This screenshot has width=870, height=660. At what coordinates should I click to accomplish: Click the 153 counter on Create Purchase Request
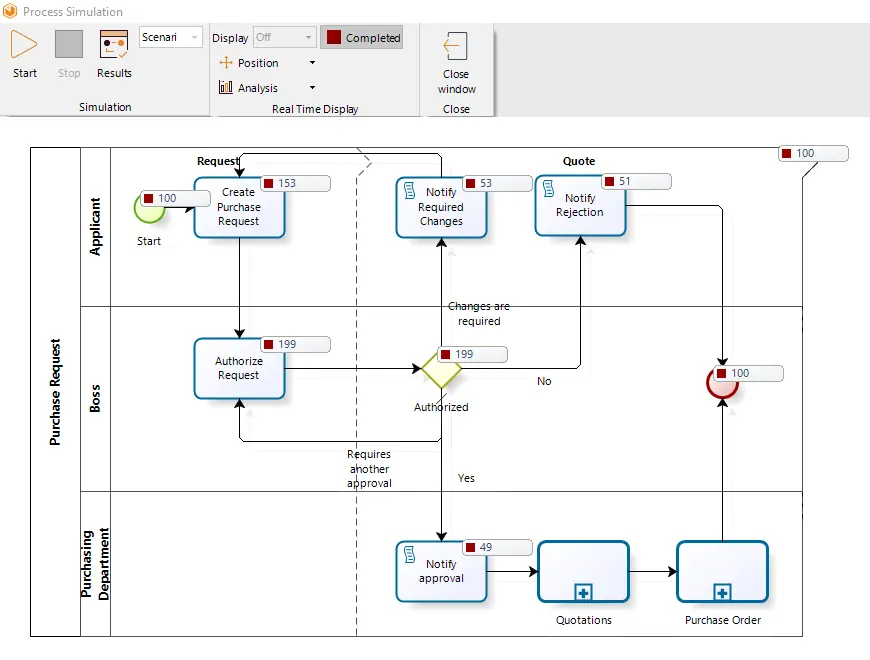point(296,183)
